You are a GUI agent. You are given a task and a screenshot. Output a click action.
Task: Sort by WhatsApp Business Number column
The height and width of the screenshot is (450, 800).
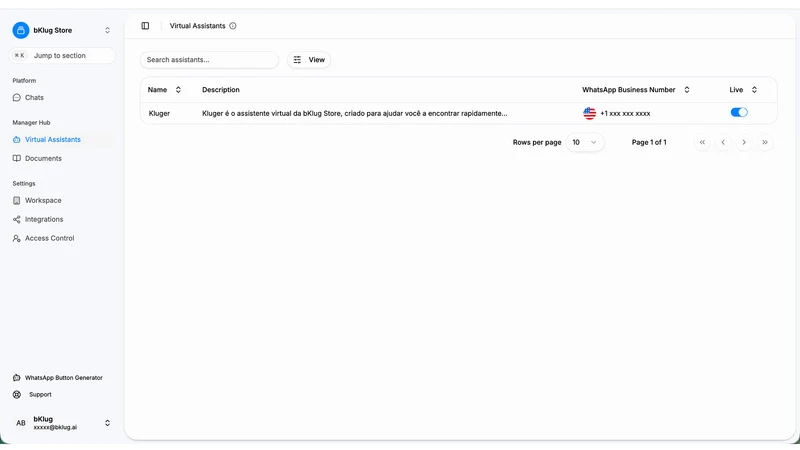[x=636, y=90]
